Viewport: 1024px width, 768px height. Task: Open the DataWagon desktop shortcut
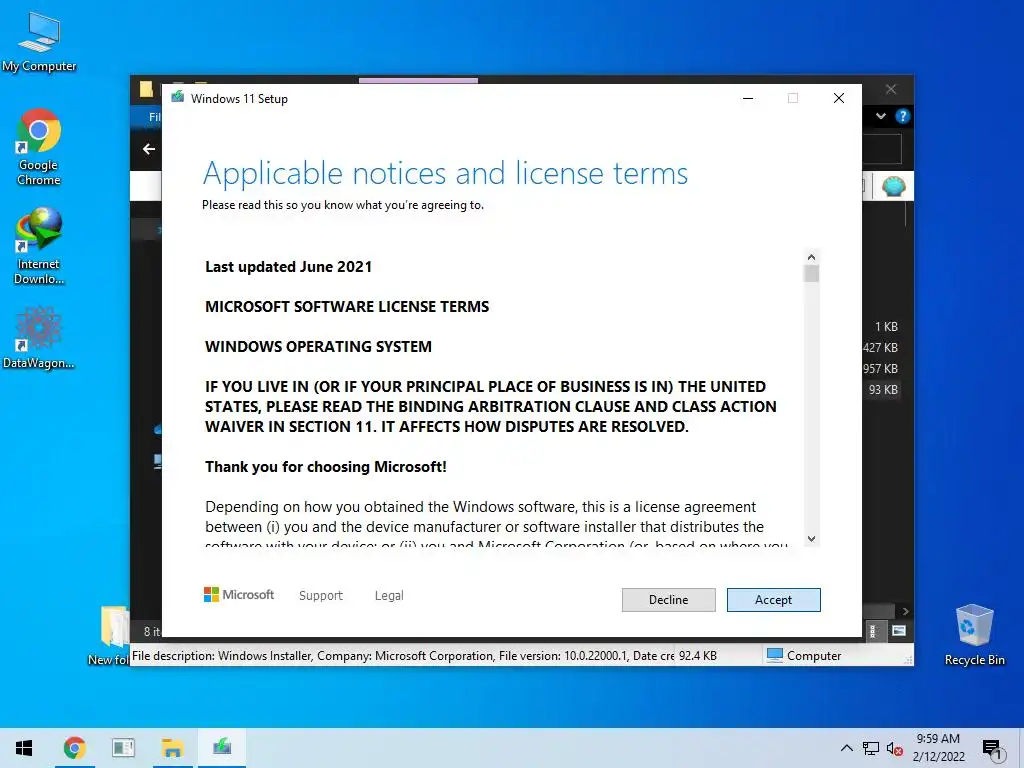(x=39, y=338)
